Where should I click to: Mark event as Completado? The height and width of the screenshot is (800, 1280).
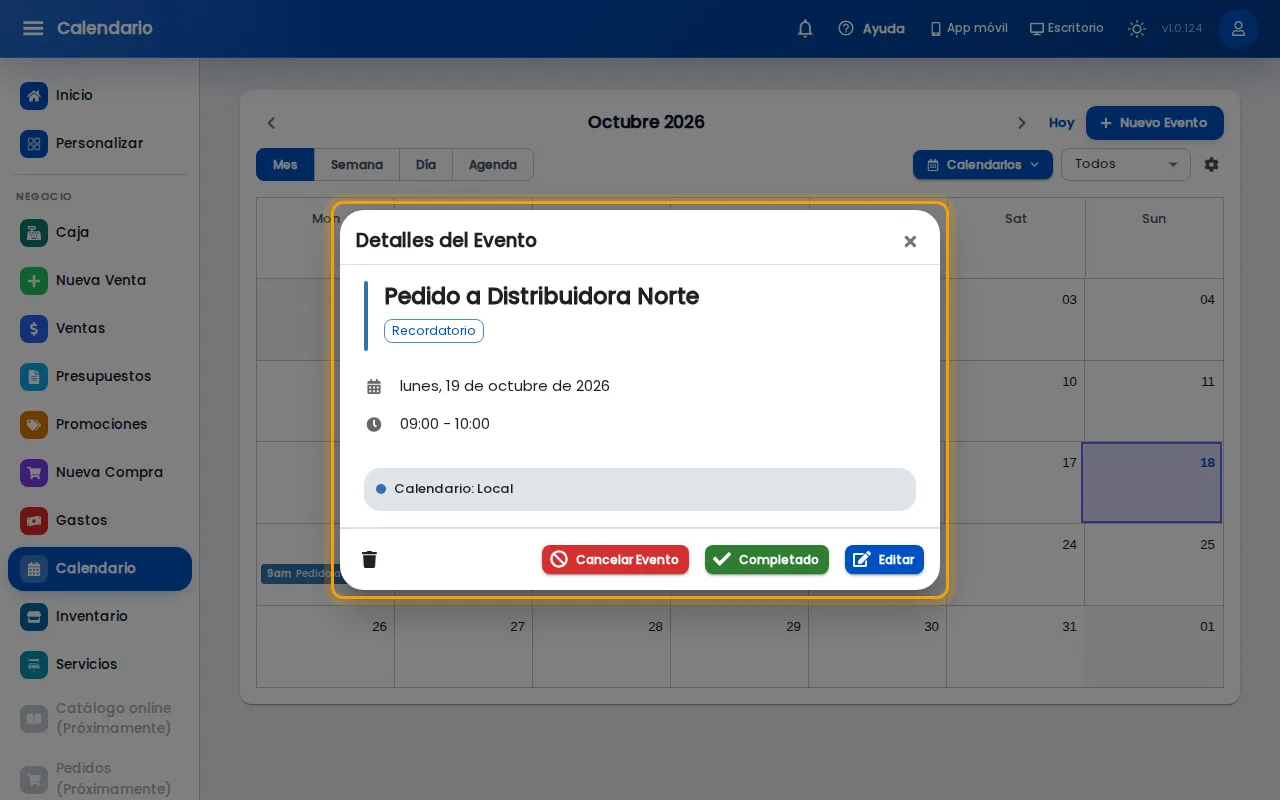click(x=767, y=560)
